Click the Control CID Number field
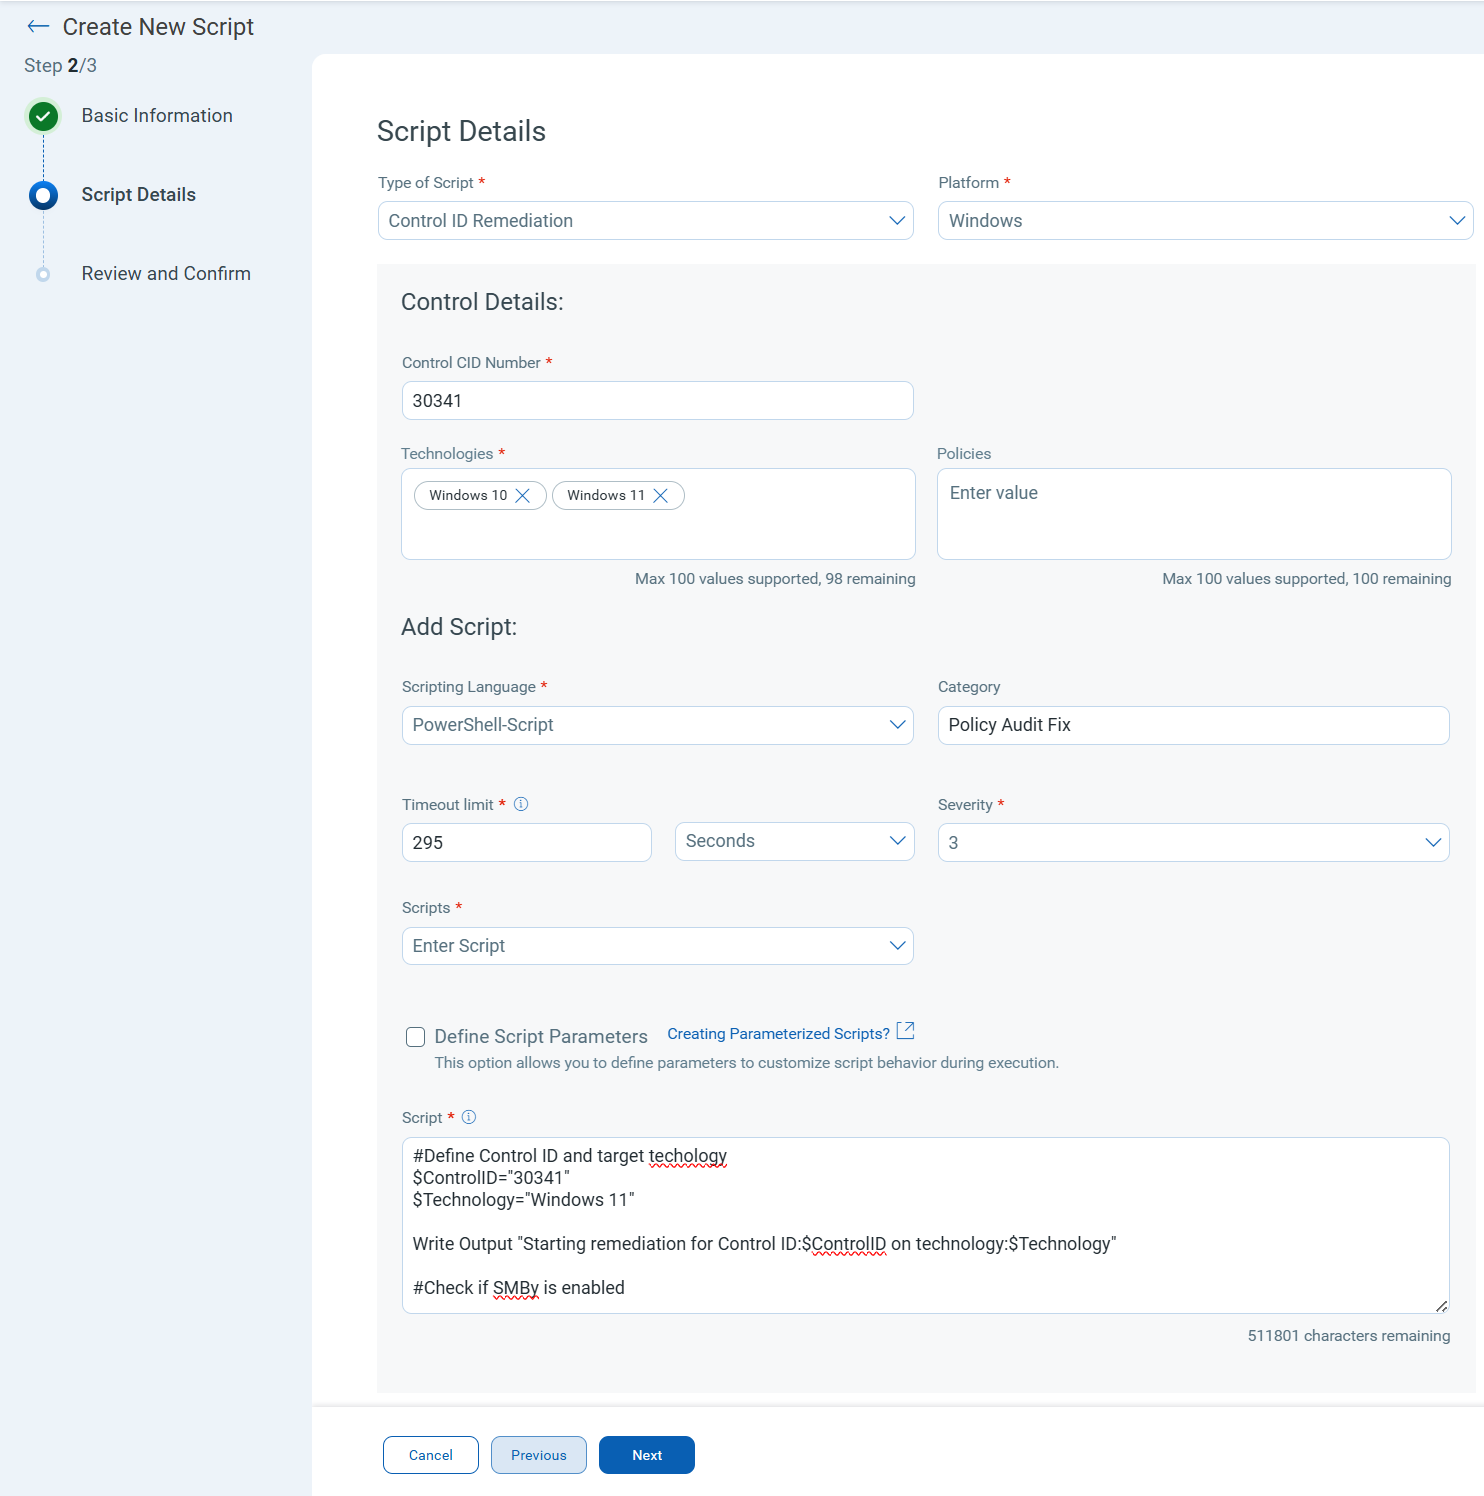Screen dimensions: 1484x1496 657,401
